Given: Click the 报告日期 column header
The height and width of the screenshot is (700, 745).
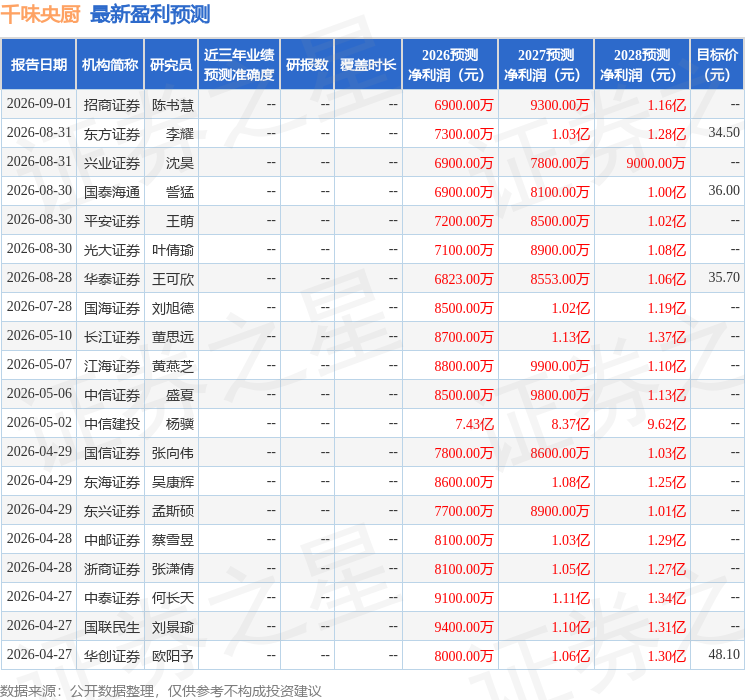Looking at the screenshot, I should point(38,65).
